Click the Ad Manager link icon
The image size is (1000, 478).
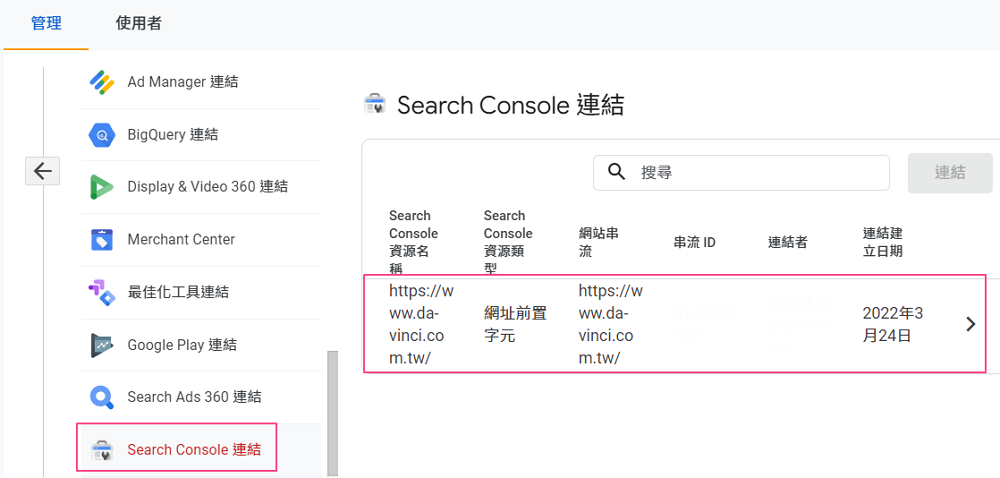click(102, 82)
